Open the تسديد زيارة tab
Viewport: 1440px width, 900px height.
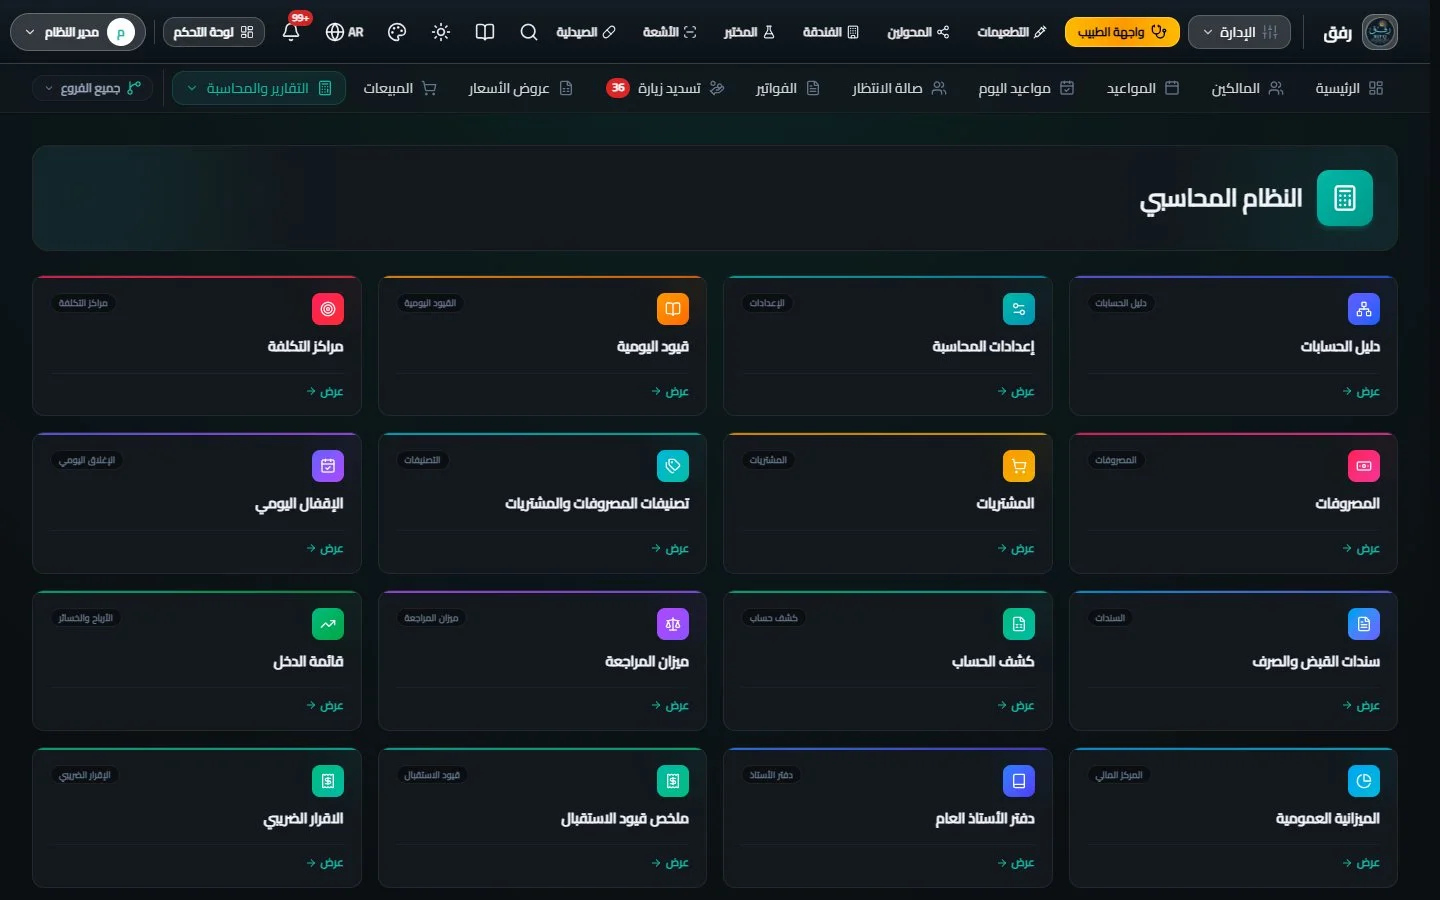pyautogui.click(x=665, y=88)
